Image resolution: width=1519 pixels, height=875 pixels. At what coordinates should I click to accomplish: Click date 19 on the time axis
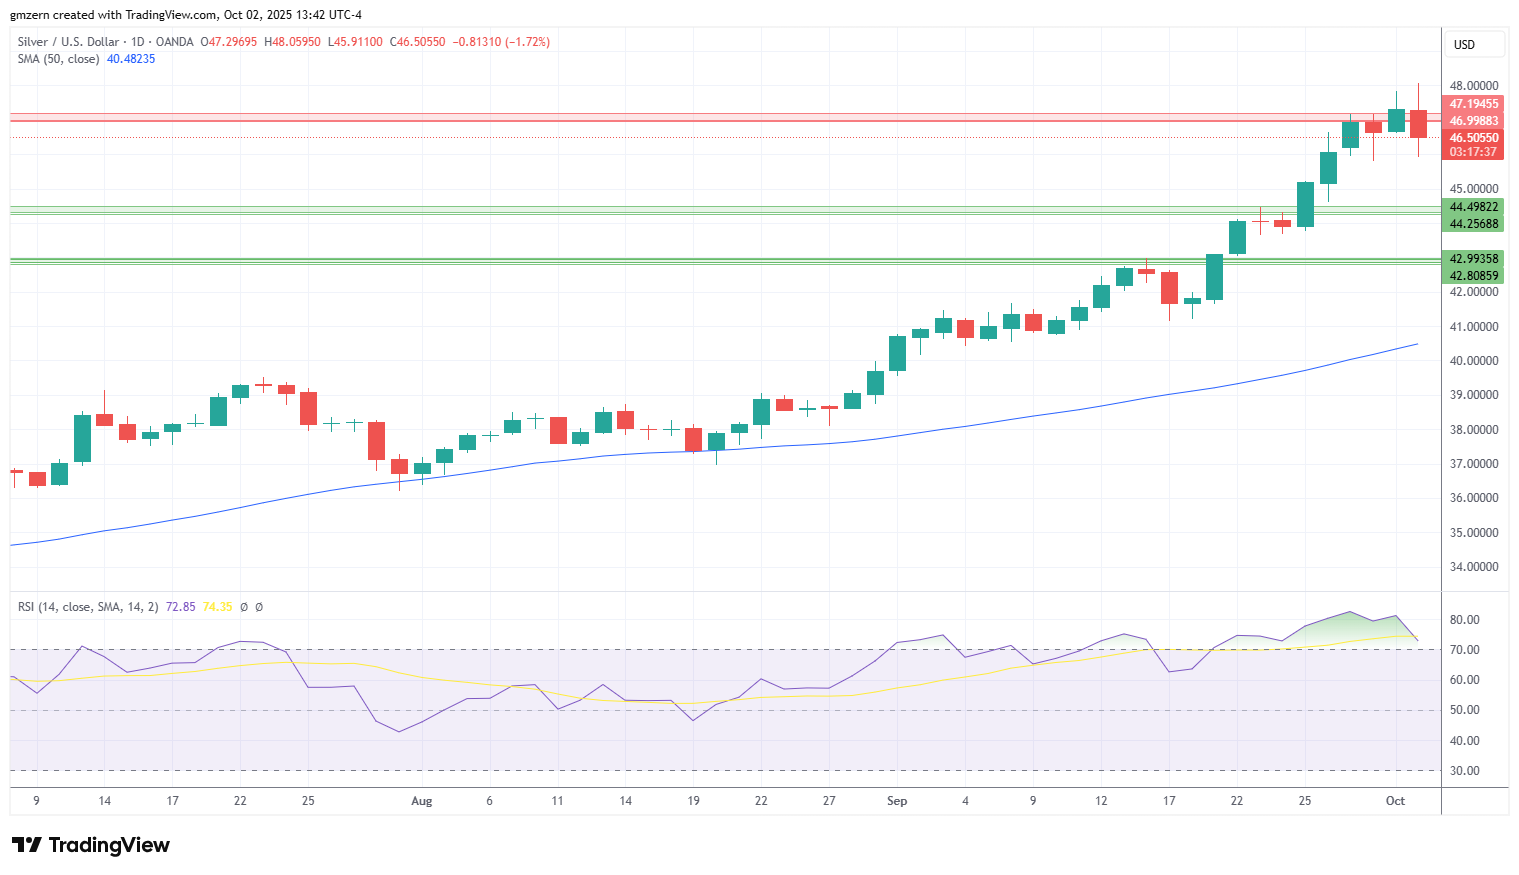[693, 801]
